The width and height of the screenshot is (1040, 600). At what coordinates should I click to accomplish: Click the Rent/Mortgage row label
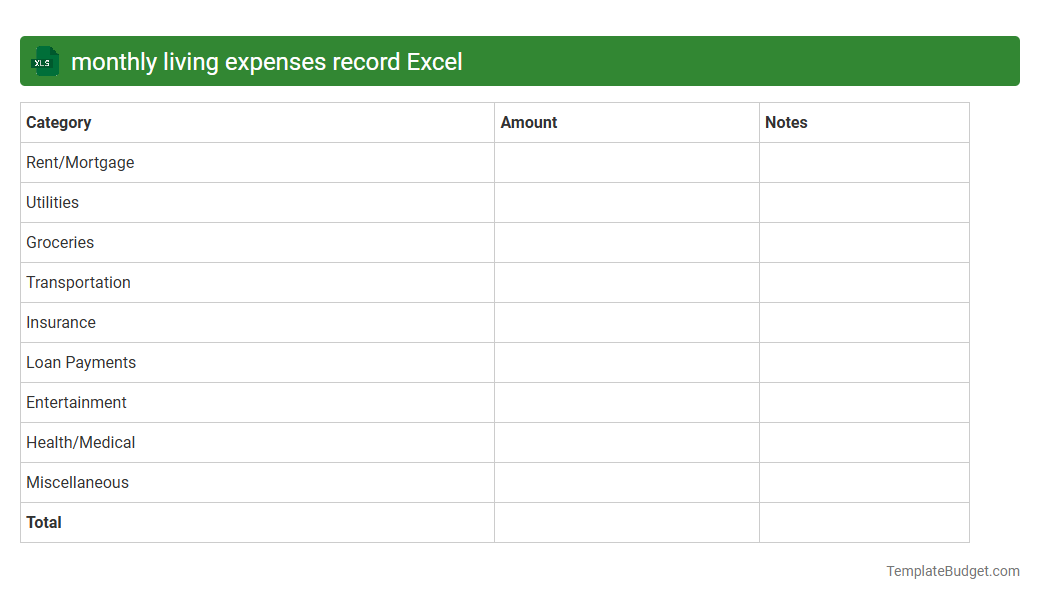coord(80,162)
